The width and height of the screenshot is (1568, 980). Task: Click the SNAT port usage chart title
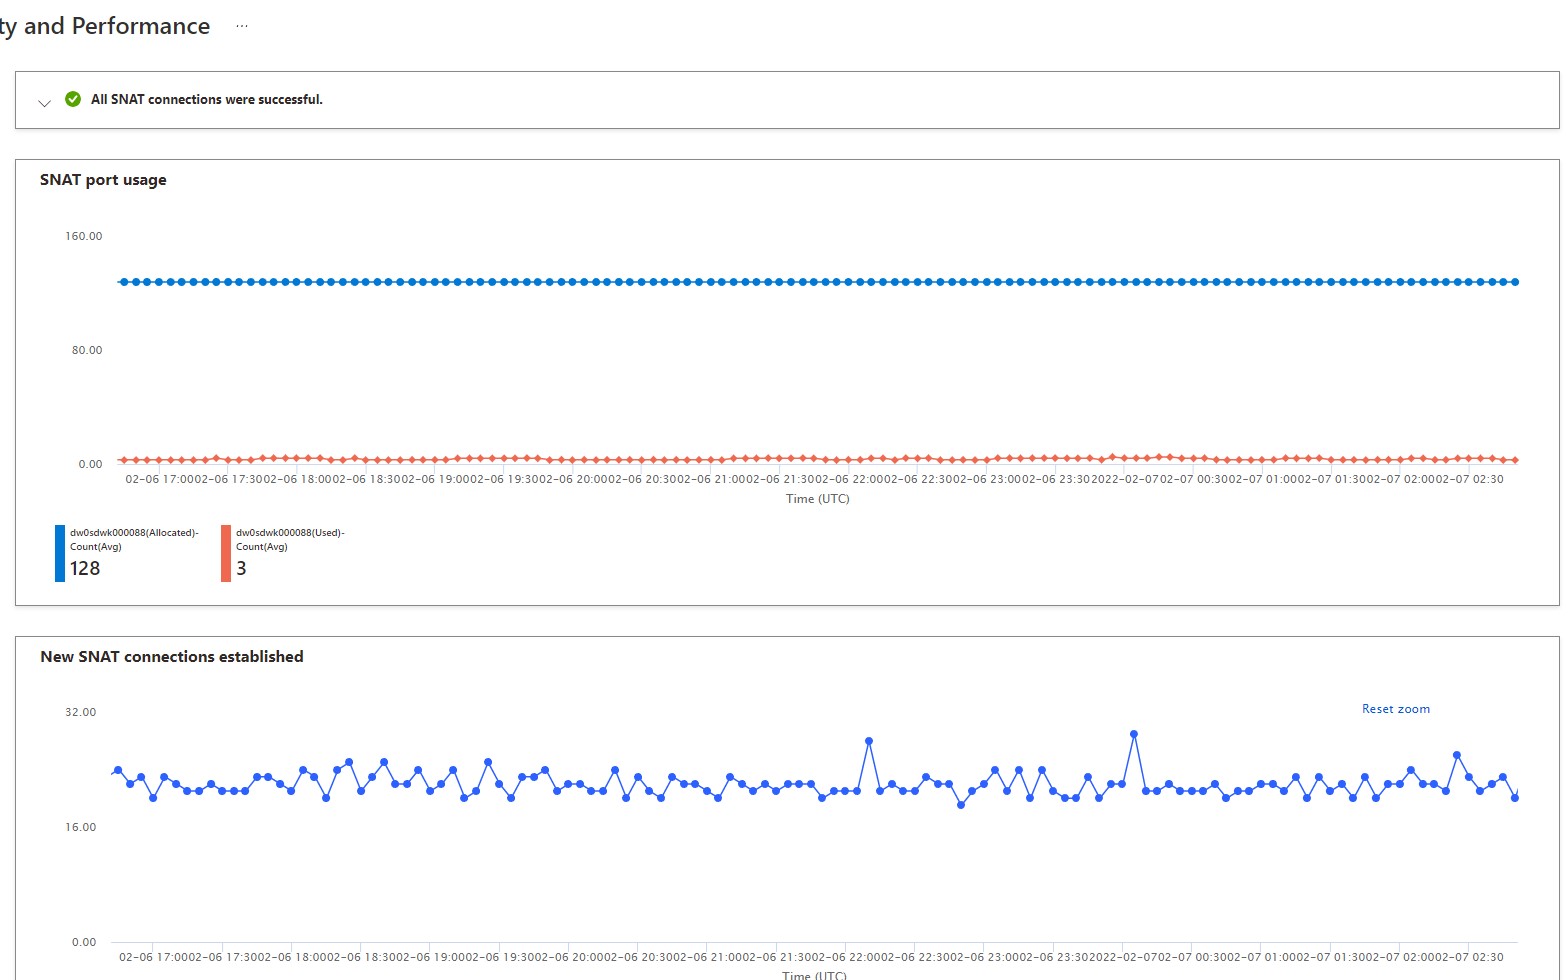[103, 180]
